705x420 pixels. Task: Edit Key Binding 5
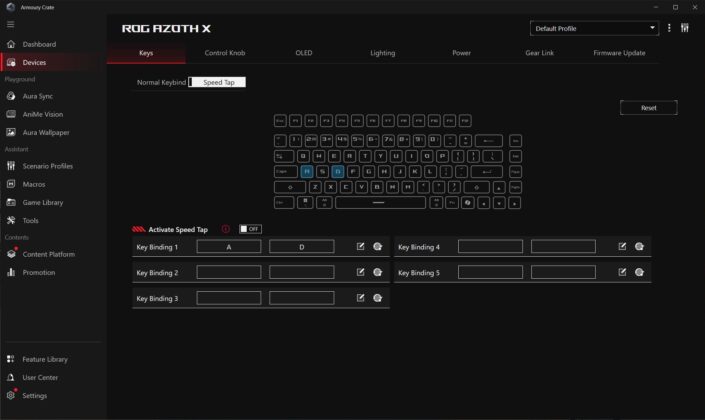click(622, 272)
